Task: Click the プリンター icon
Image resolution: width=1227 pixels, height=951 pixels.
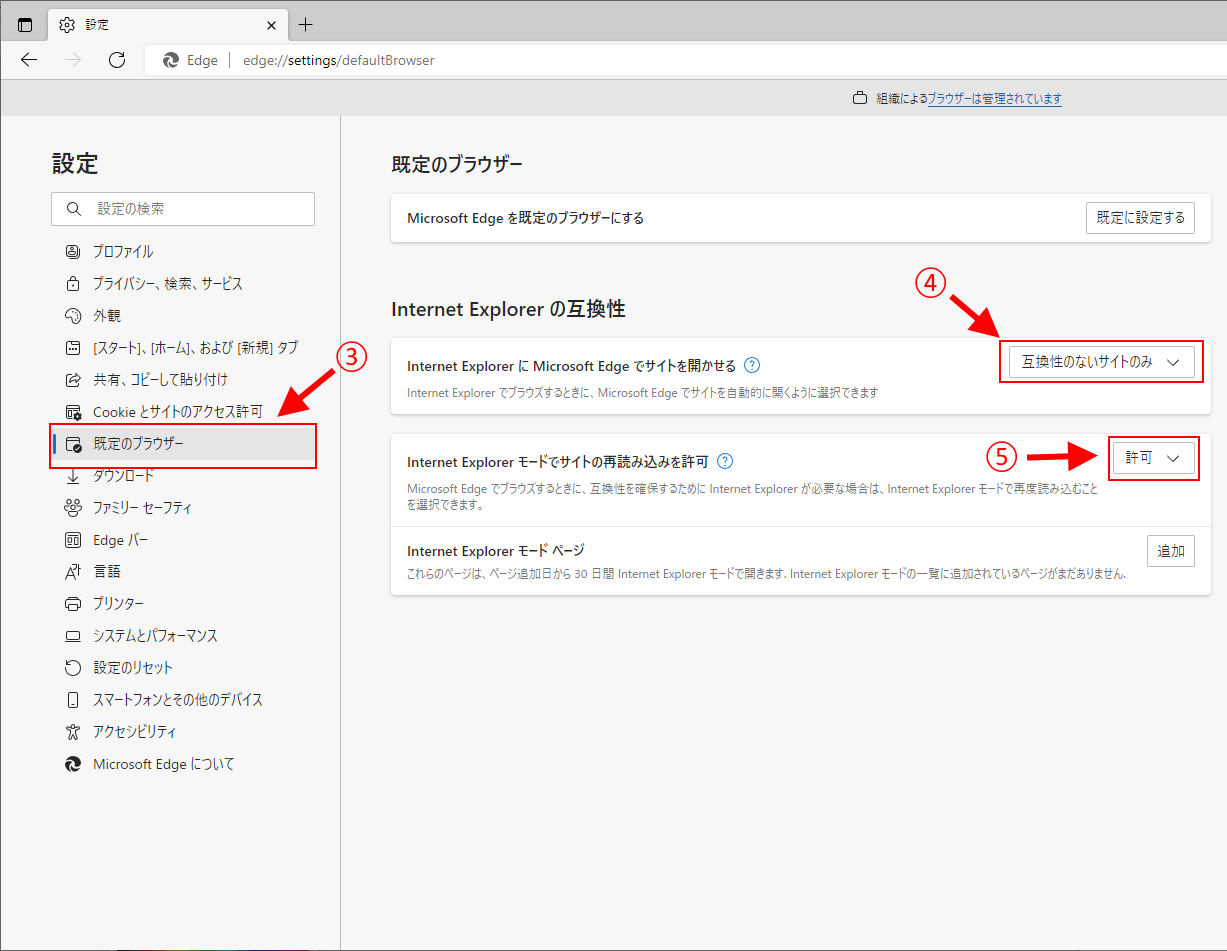Action: (72, 604)
